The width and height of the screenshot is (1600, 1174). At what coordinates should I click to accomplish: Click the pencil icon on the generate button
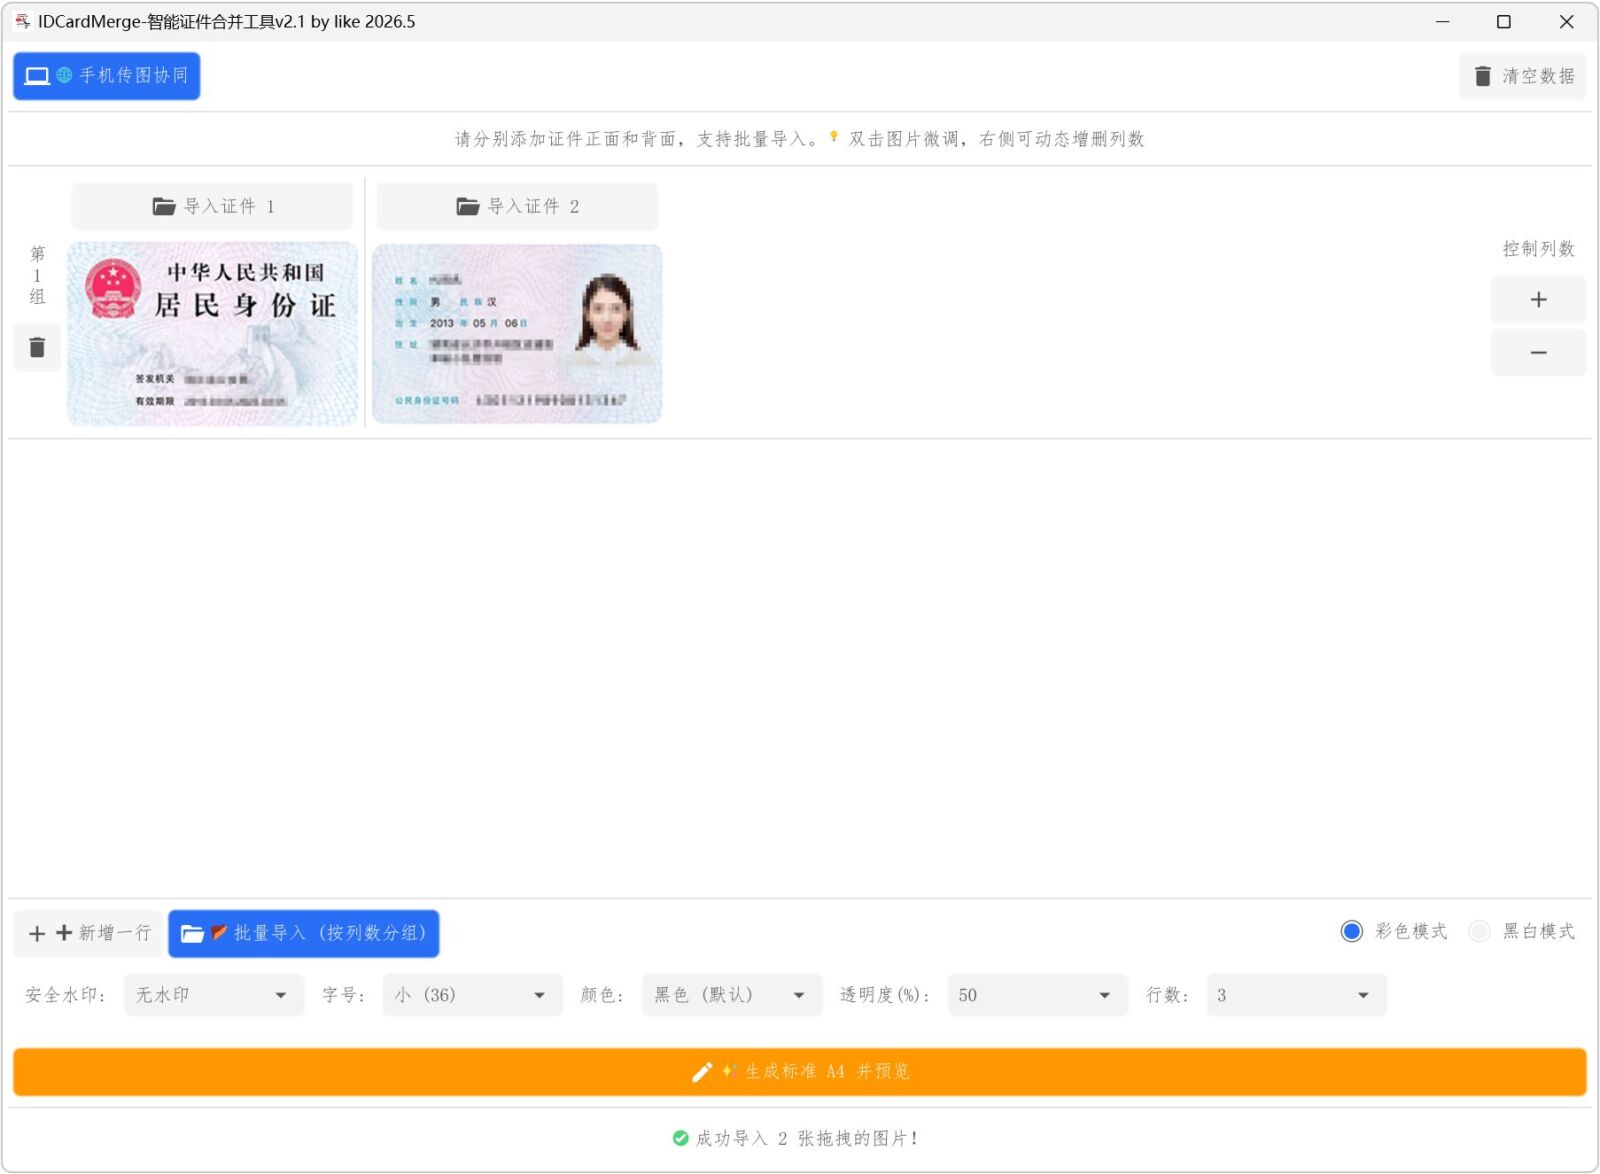702,1072
